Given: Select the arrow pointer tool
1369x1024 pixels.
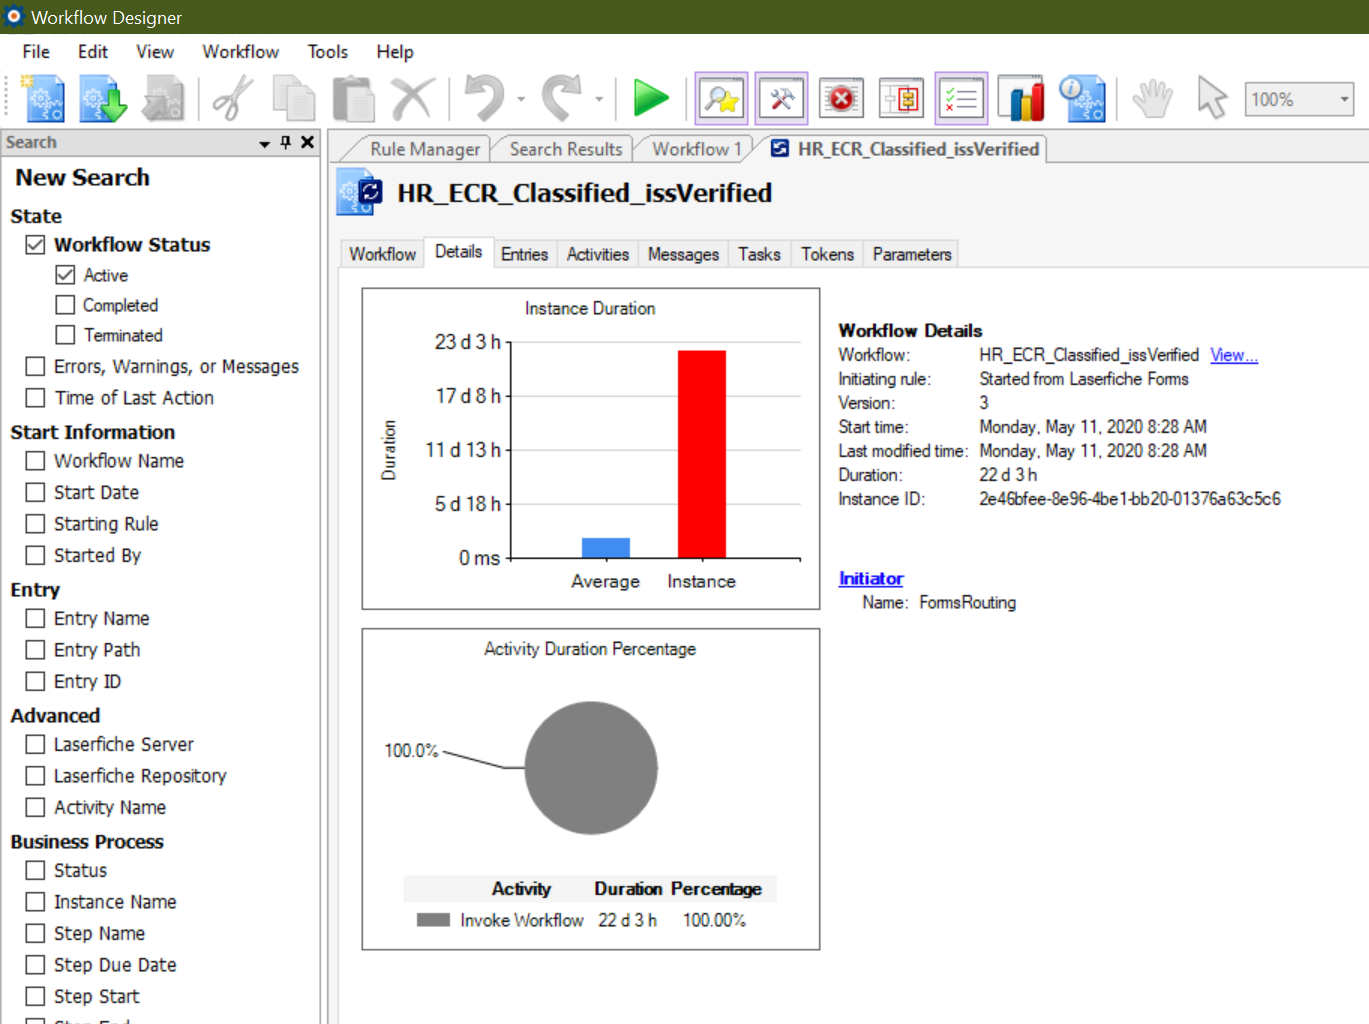Looking at the screenshot, I should click(1211, 99).
